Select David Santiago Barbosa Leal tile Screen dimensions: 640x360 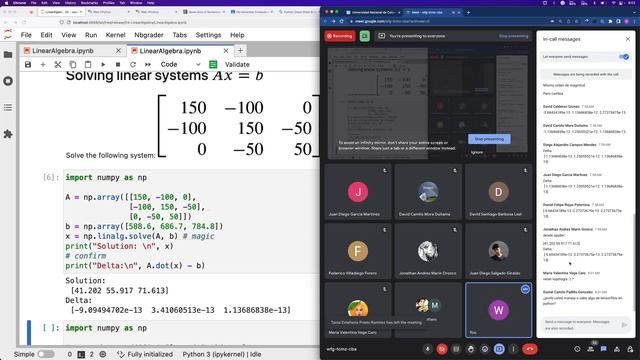[x=498, y=191]
